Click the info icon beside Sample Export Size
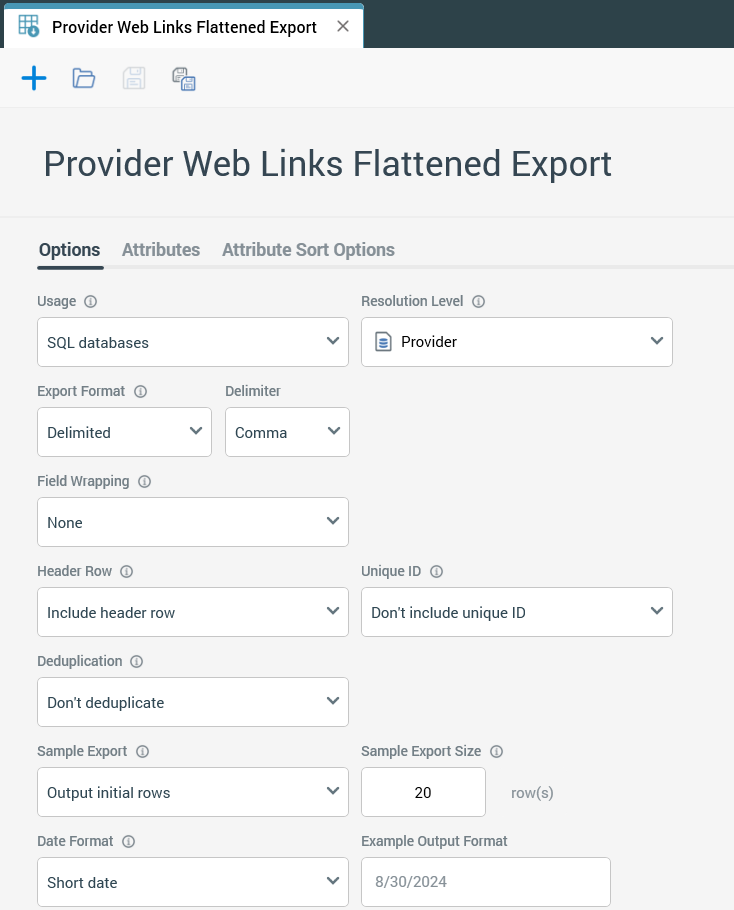The image size is (734, 910). (x=497, y=751)
